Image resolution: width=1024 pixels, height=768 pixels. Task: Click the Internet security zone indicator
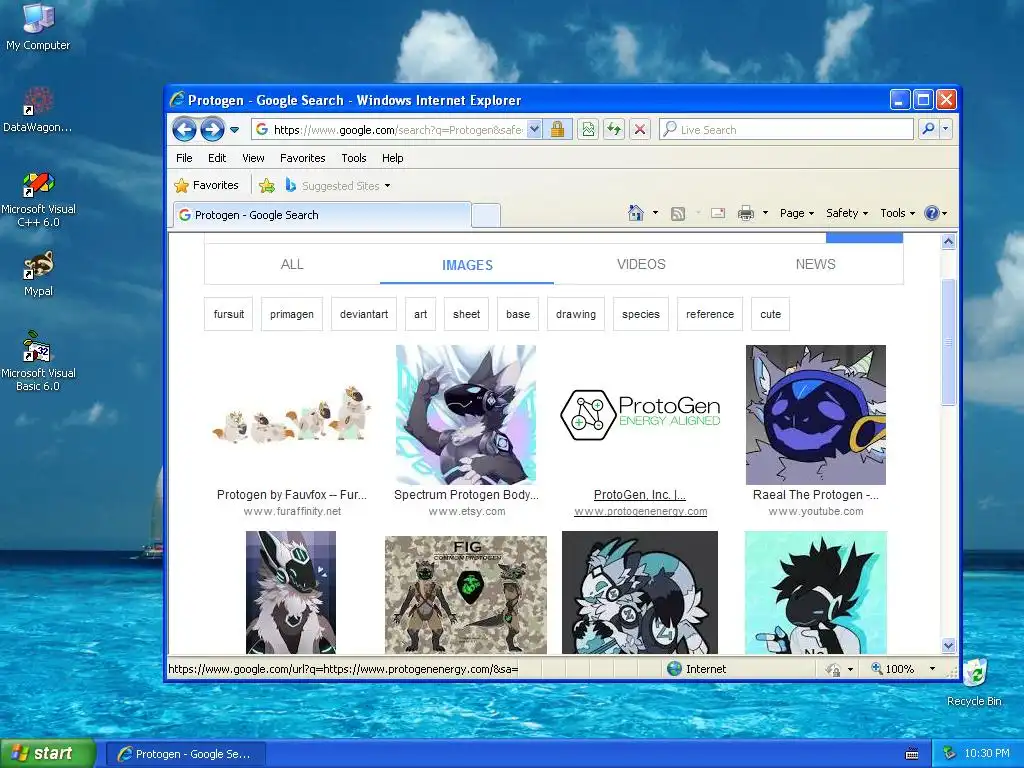pos(696,669)
